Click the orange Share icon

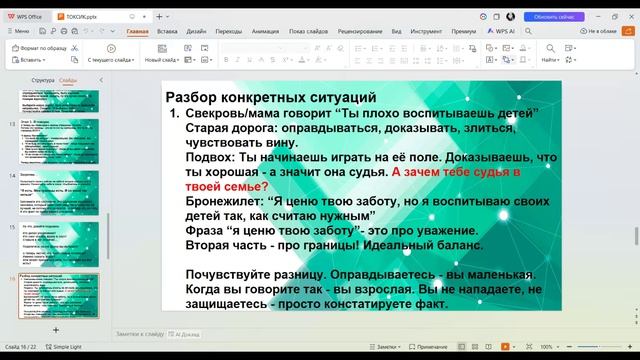tap(628, 31)
